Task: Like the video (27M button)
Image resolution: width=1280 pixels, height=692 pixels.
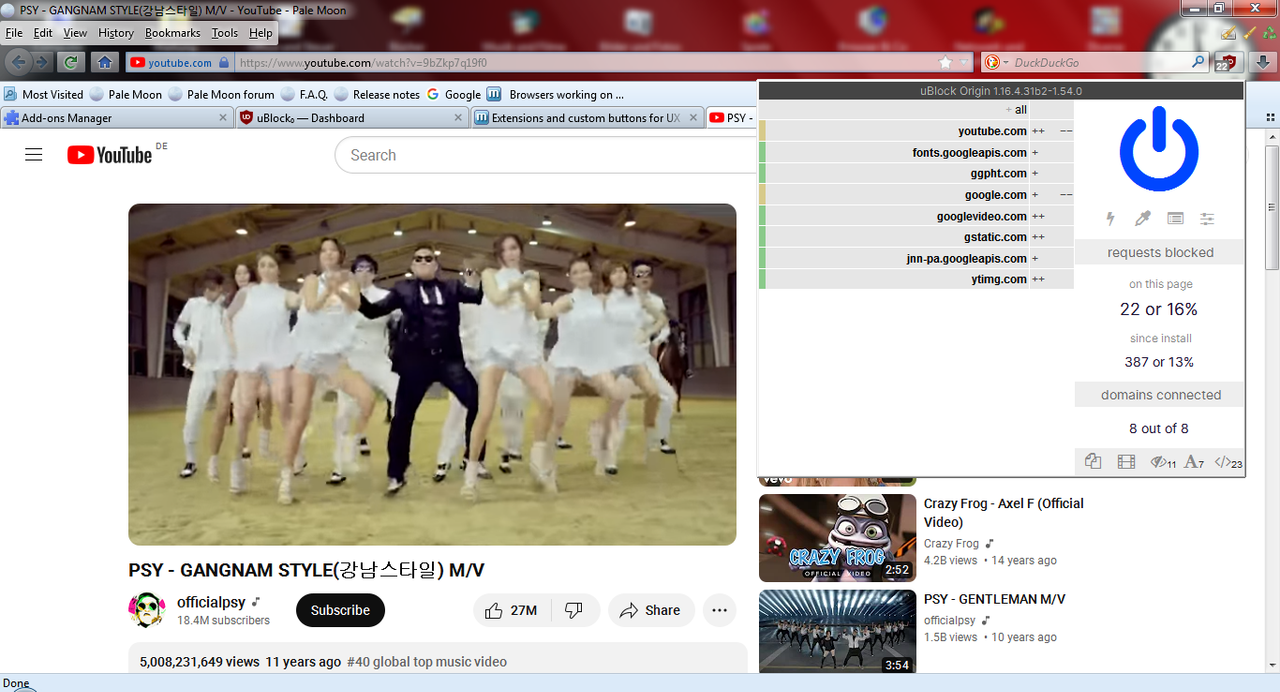Action: [x=511, y=610]
